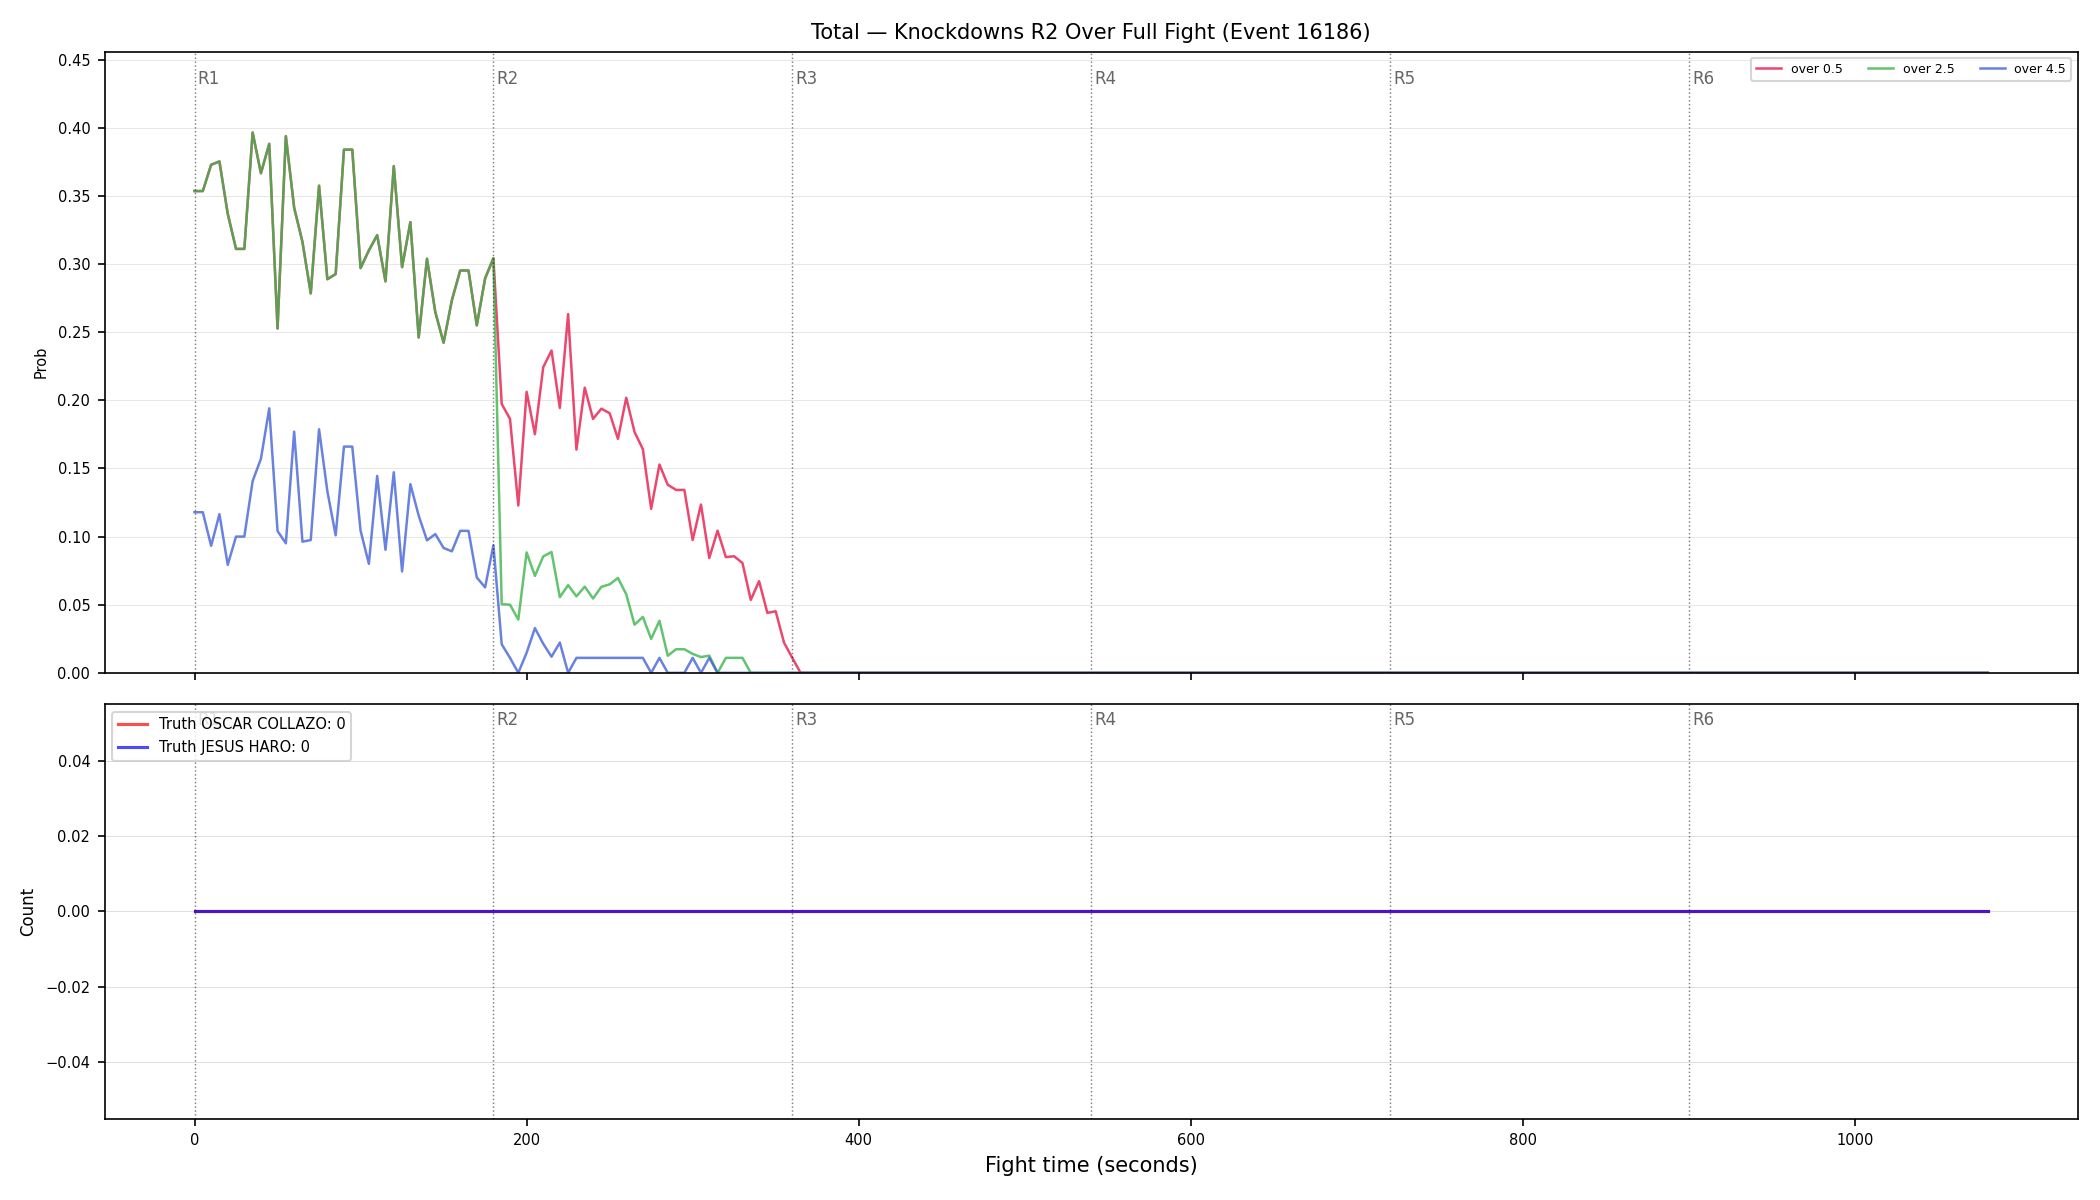The width and height of the screenshot is (2100, 1200).
Task: Click the R4 round label in top chart
Action: (x=1105, y=78)
